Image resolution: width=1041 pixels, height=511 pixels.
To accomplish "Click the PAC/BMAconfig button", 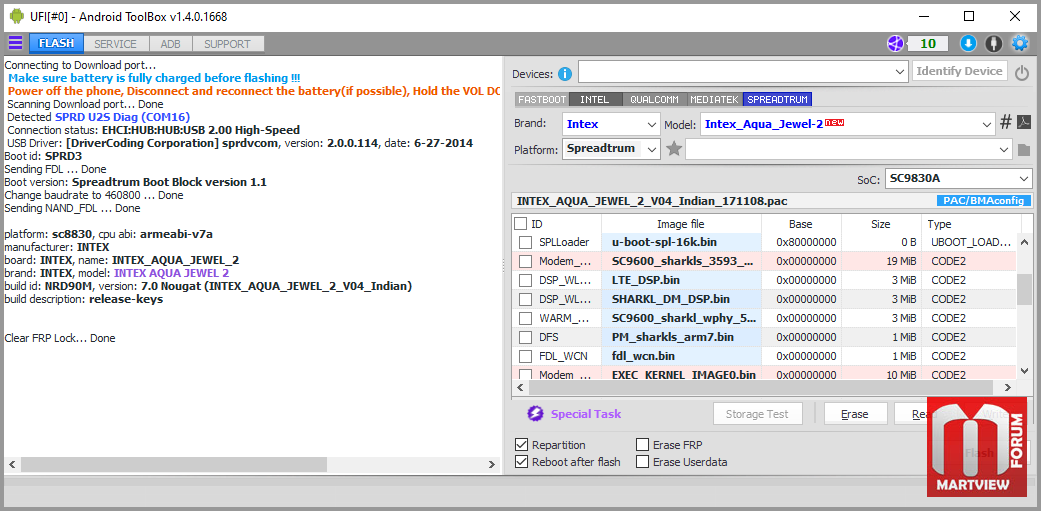I will (984, 200).
